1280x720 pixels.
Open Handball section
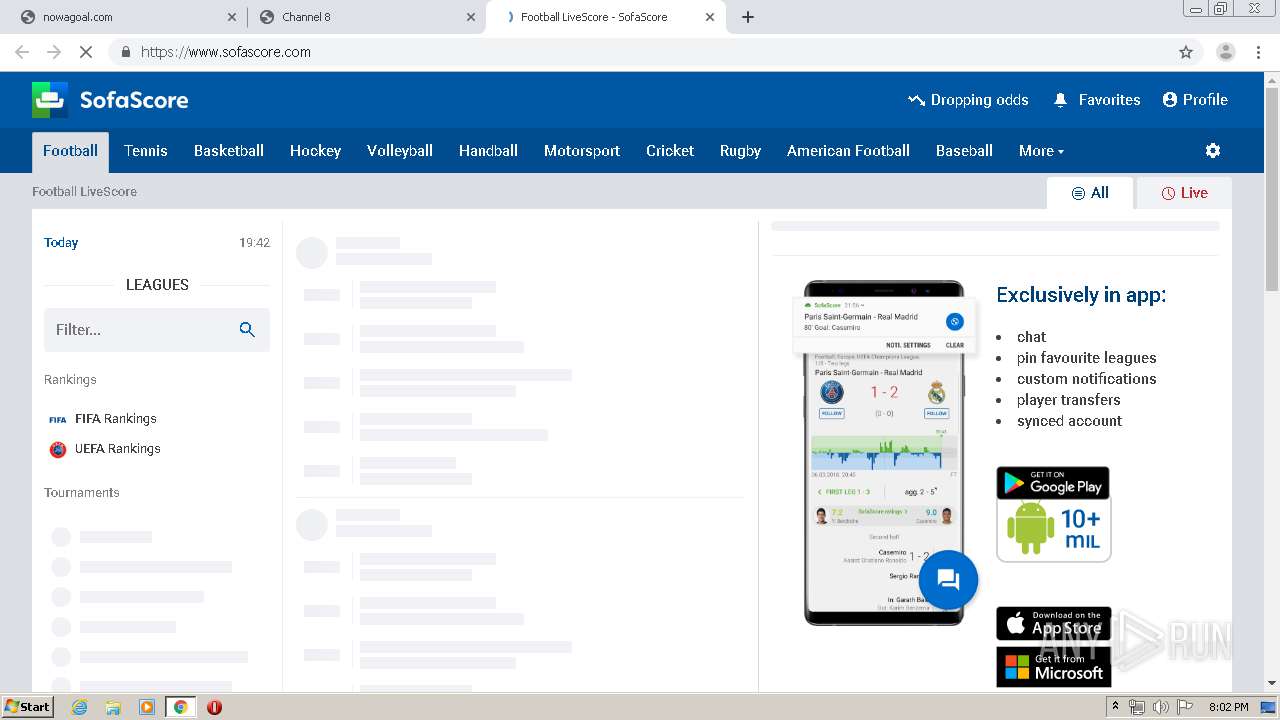(488, 151)
